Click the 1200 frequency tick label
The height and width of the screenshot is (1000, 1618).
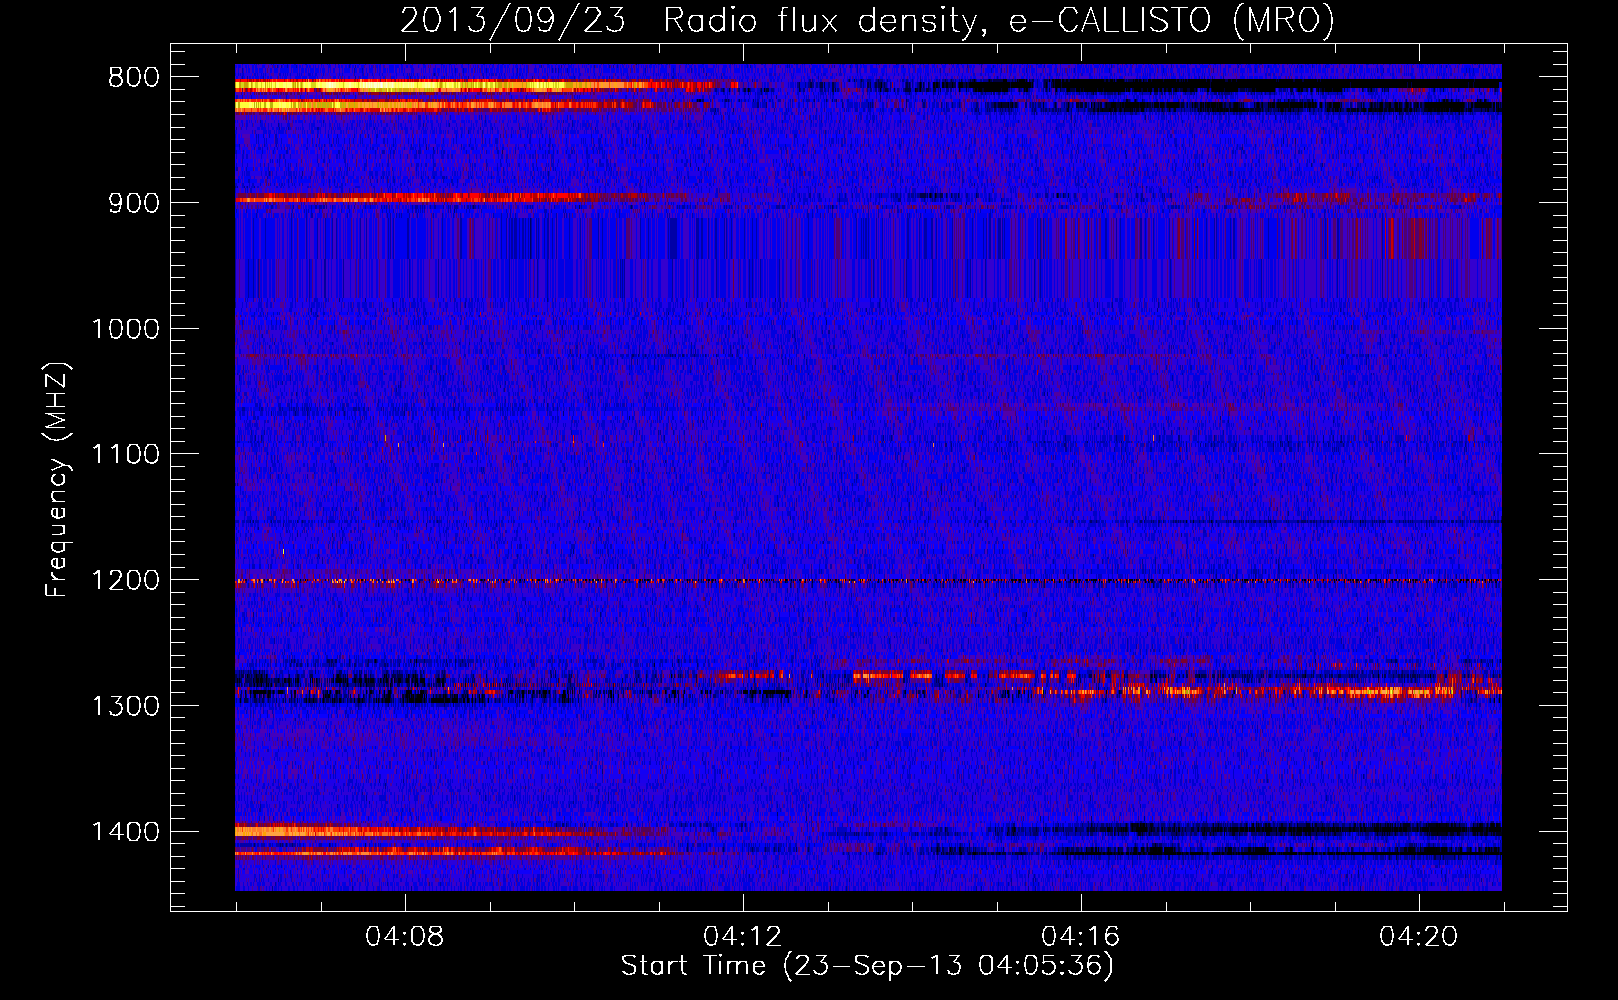tap(125, 581)
